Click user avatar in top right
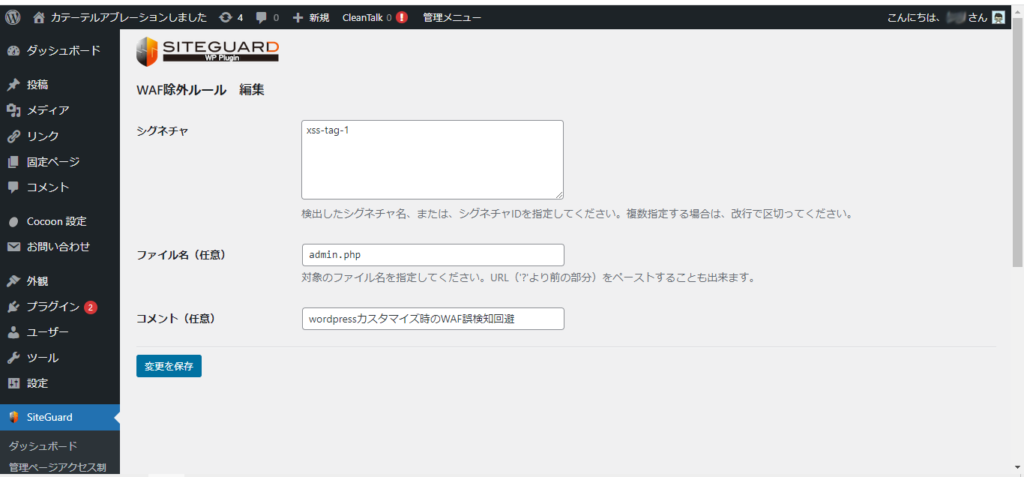This screenshot has height=477, width=1024. tap(998, 17)
